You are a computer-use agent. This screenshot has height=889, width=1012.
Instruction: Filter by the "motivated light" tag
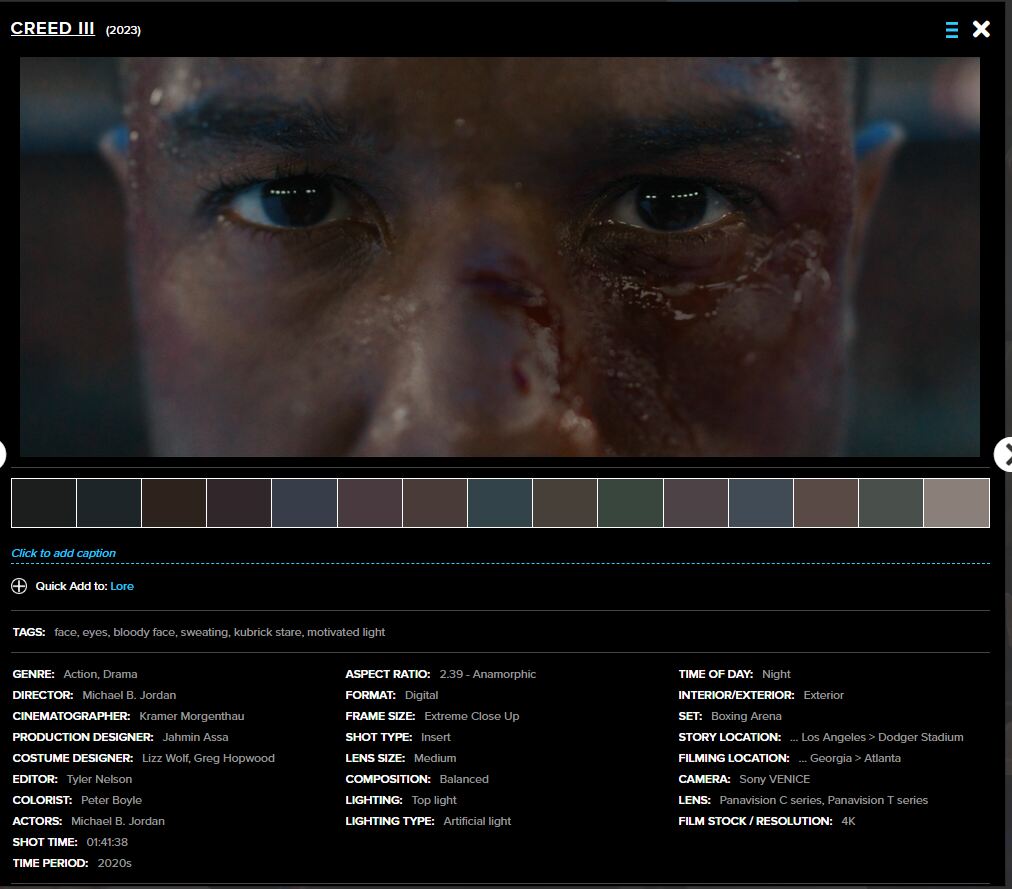coord(346,632)
